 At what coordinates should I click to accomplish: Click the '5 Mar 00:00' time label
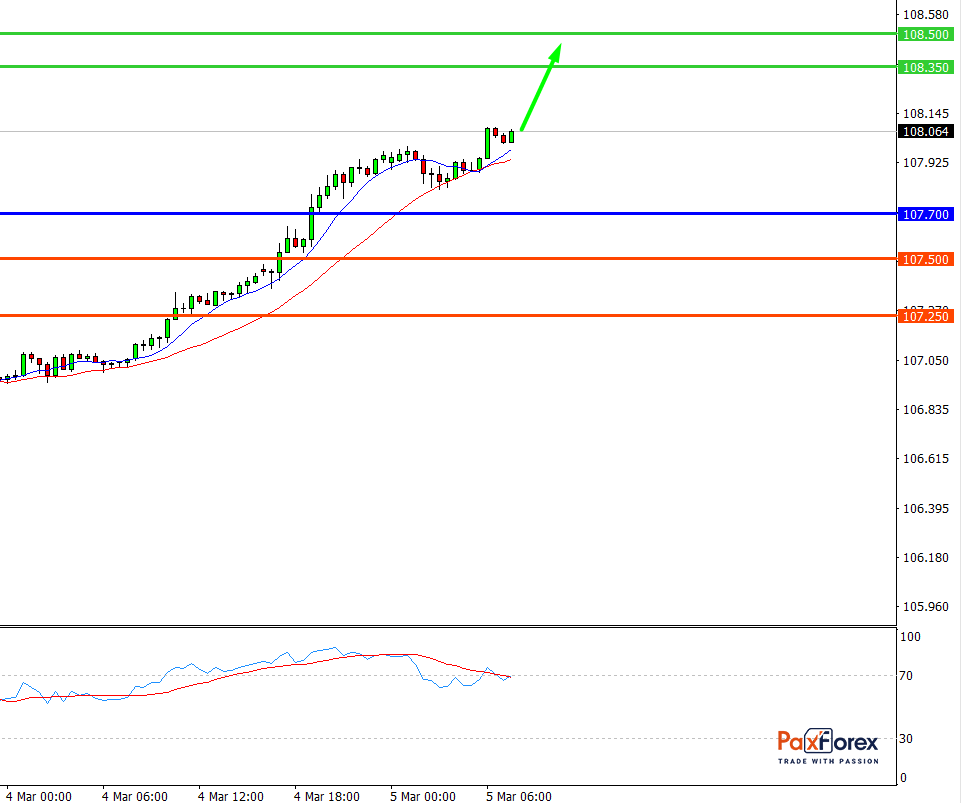(x=423, y=796)
